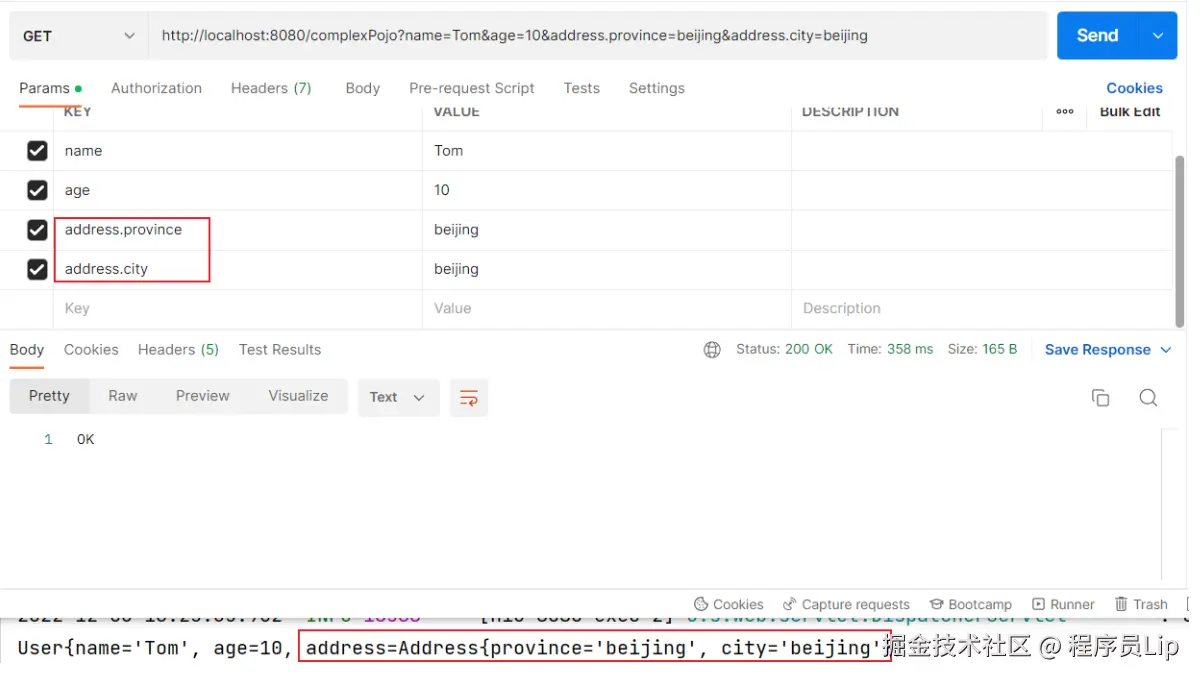Select the Preview view
Viewport: 1200px width, 681px height.
pos(203,396)
